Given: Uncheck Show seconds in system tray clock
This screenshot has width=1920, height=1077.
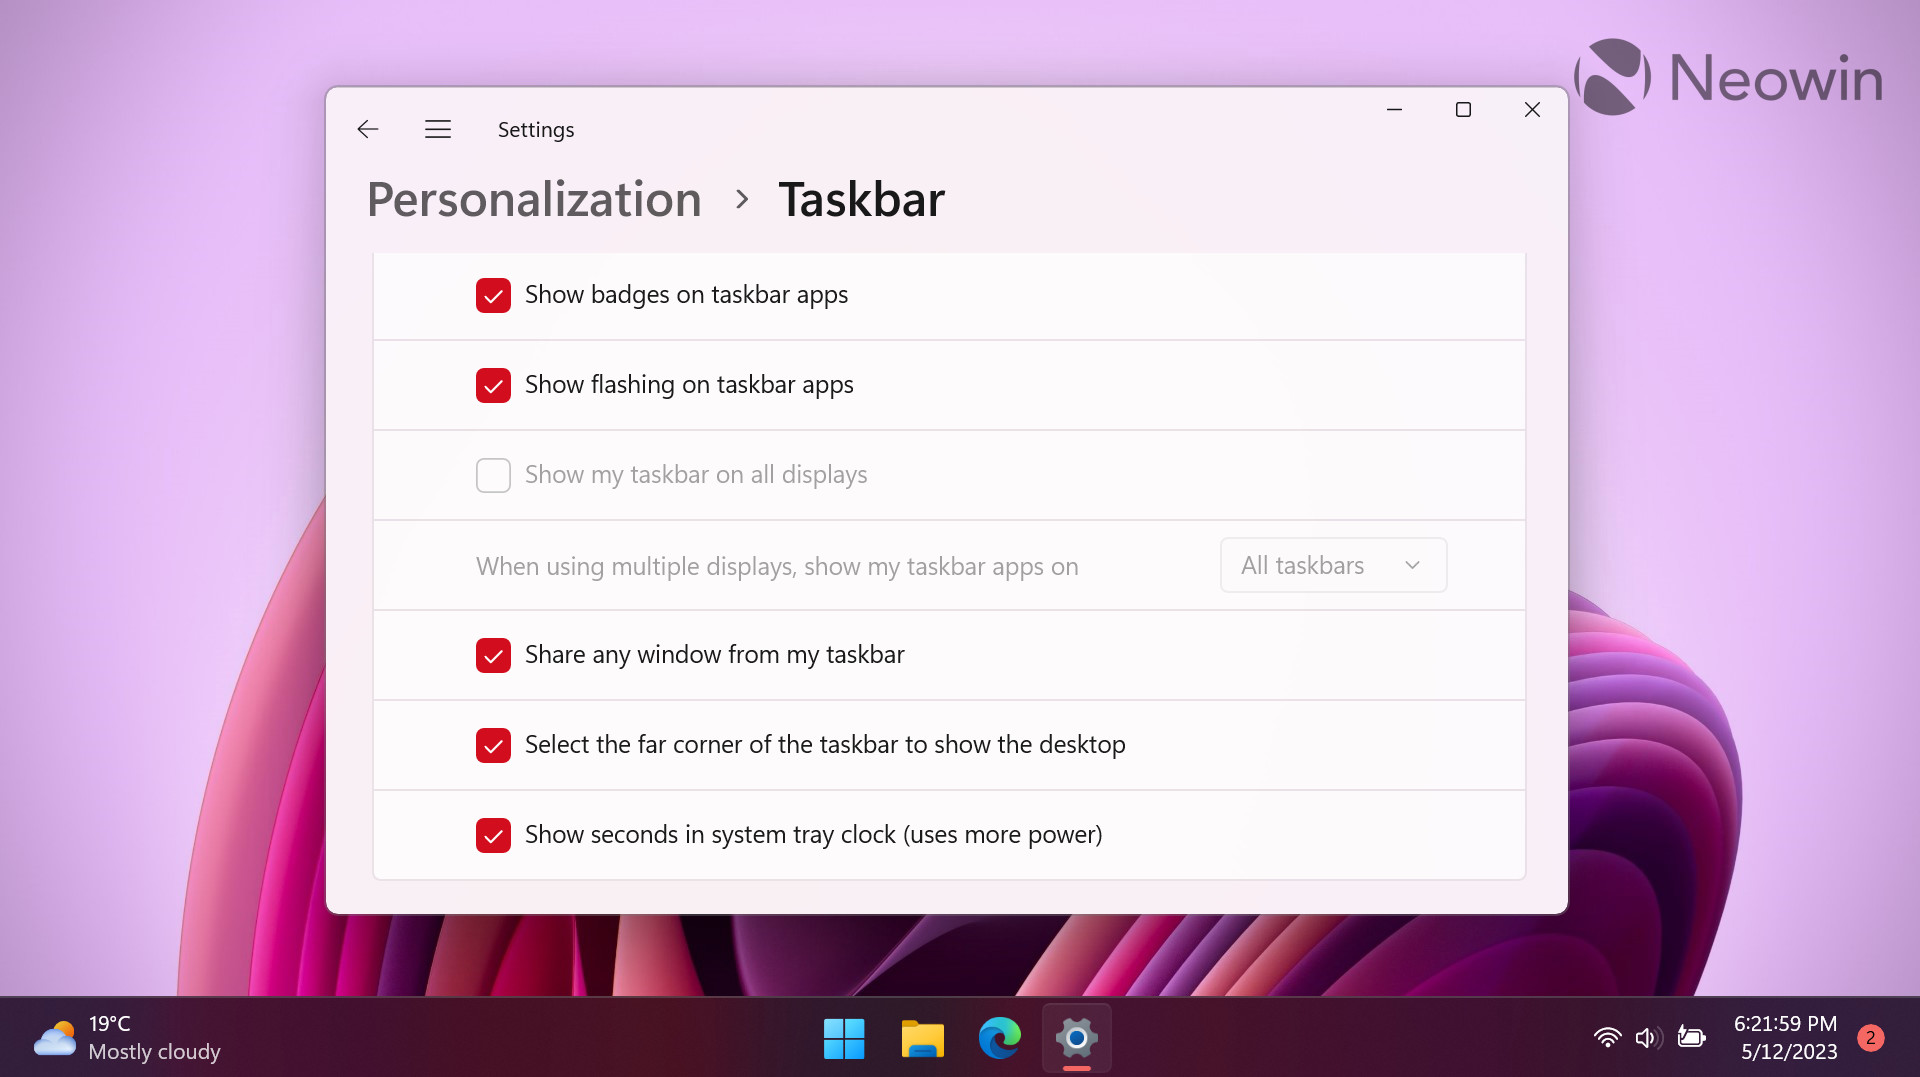Looking at the screenshot, I should coord(493,835).
